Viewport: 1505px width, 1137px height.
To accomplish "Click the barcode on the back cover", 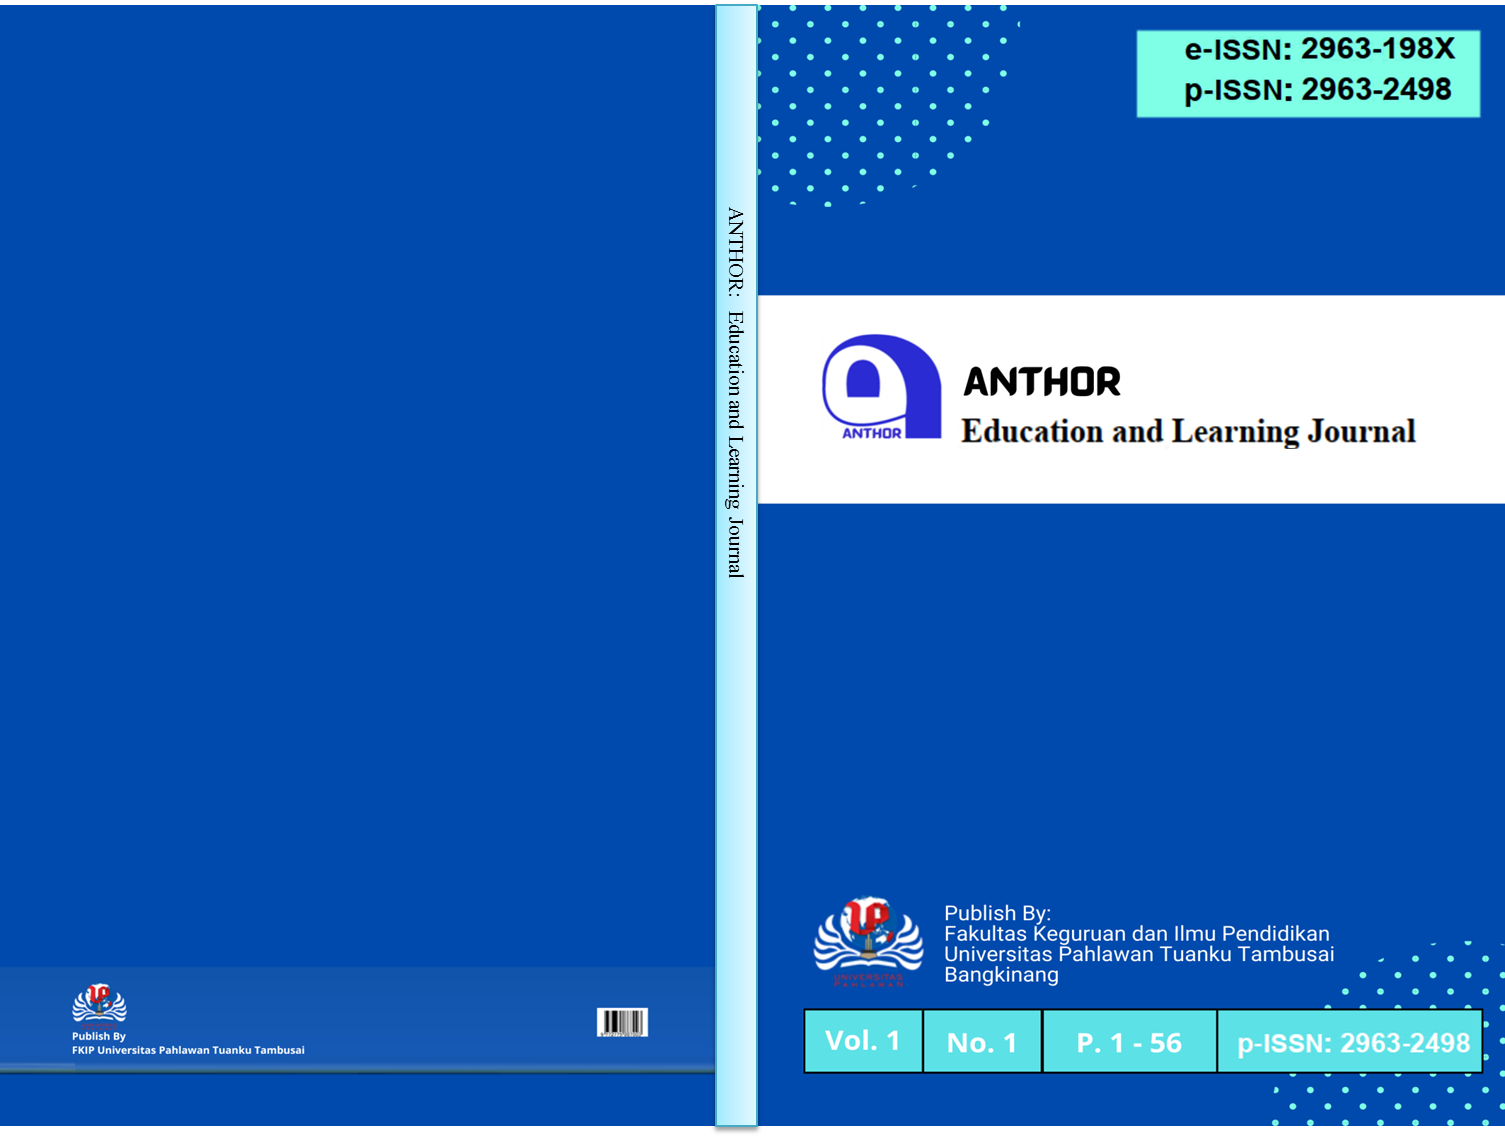I will [x=624, y=1023].
